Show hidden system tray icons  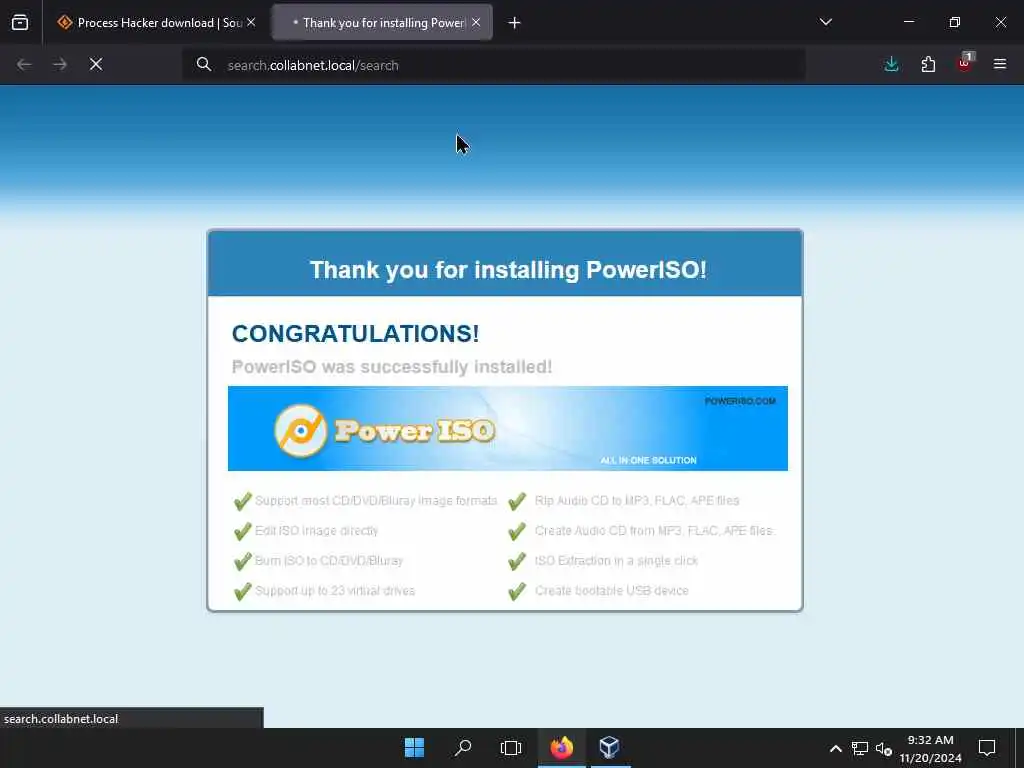click(x=835, y=748)
